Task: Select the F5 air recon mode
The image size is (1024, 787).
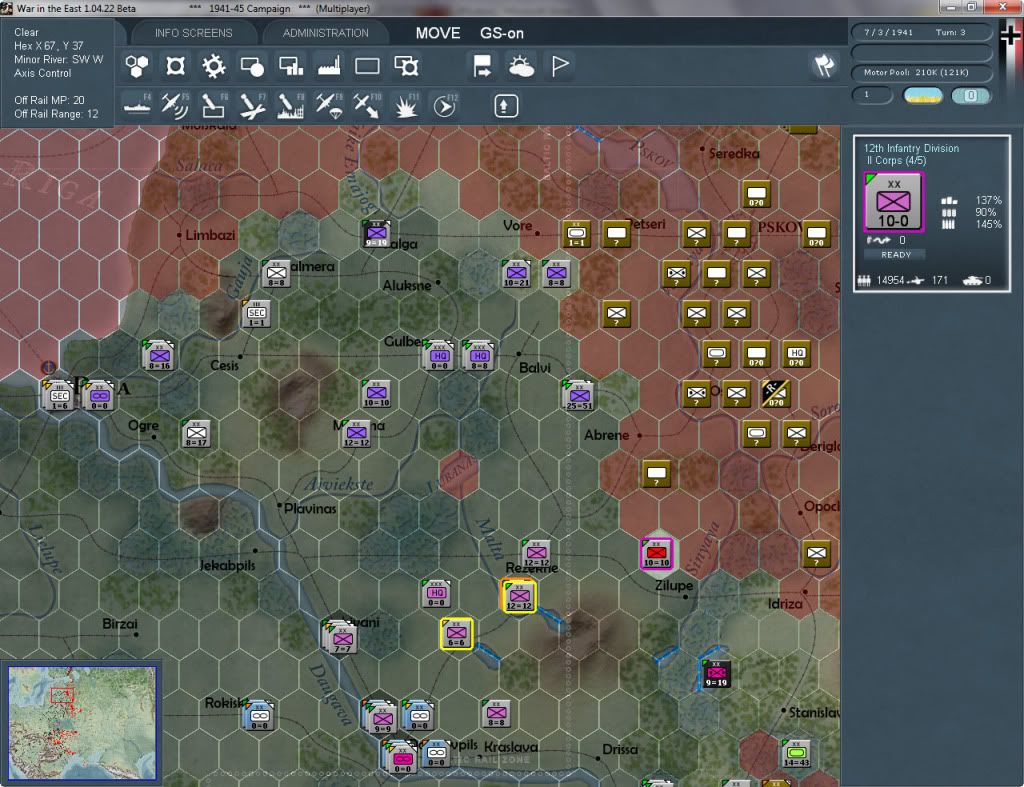Action: click(x=175, y=105)
